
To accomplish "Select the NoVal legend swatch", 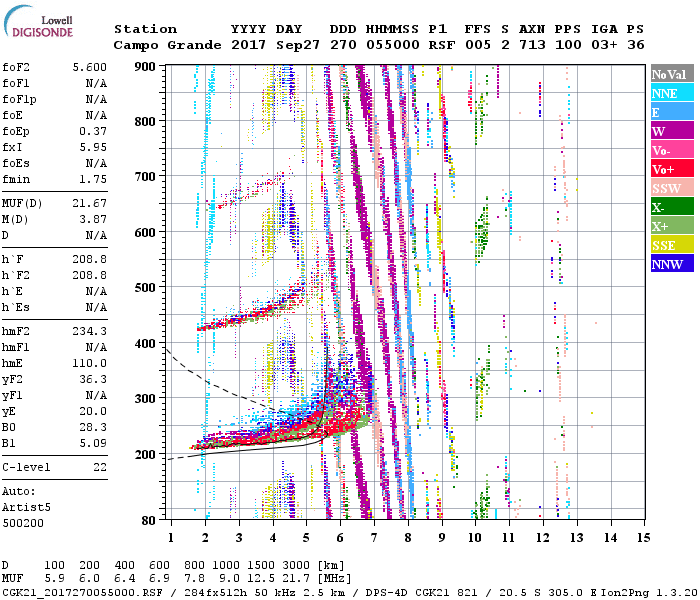I will [x=671, y=74].
